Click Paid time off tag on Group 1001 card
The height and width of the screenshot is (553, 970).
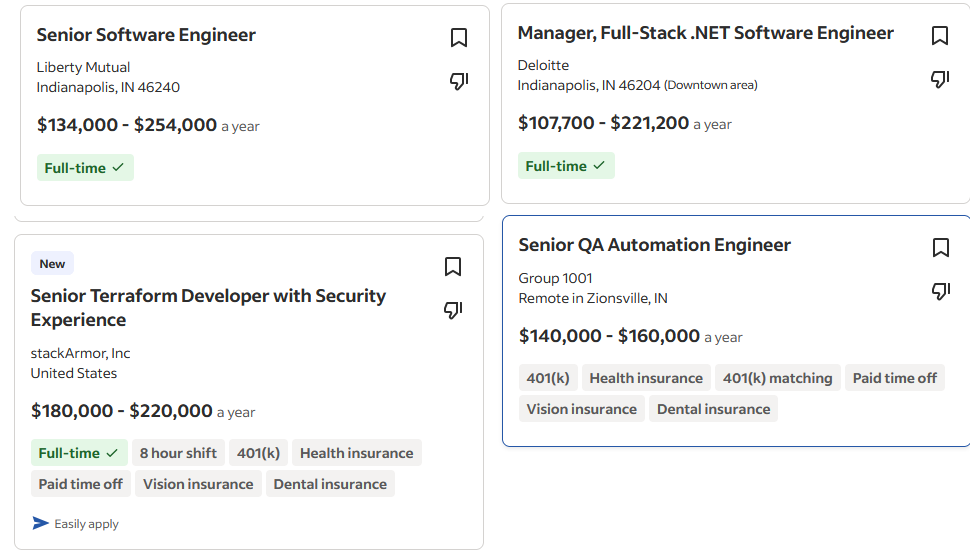click(x=895, y=378)
